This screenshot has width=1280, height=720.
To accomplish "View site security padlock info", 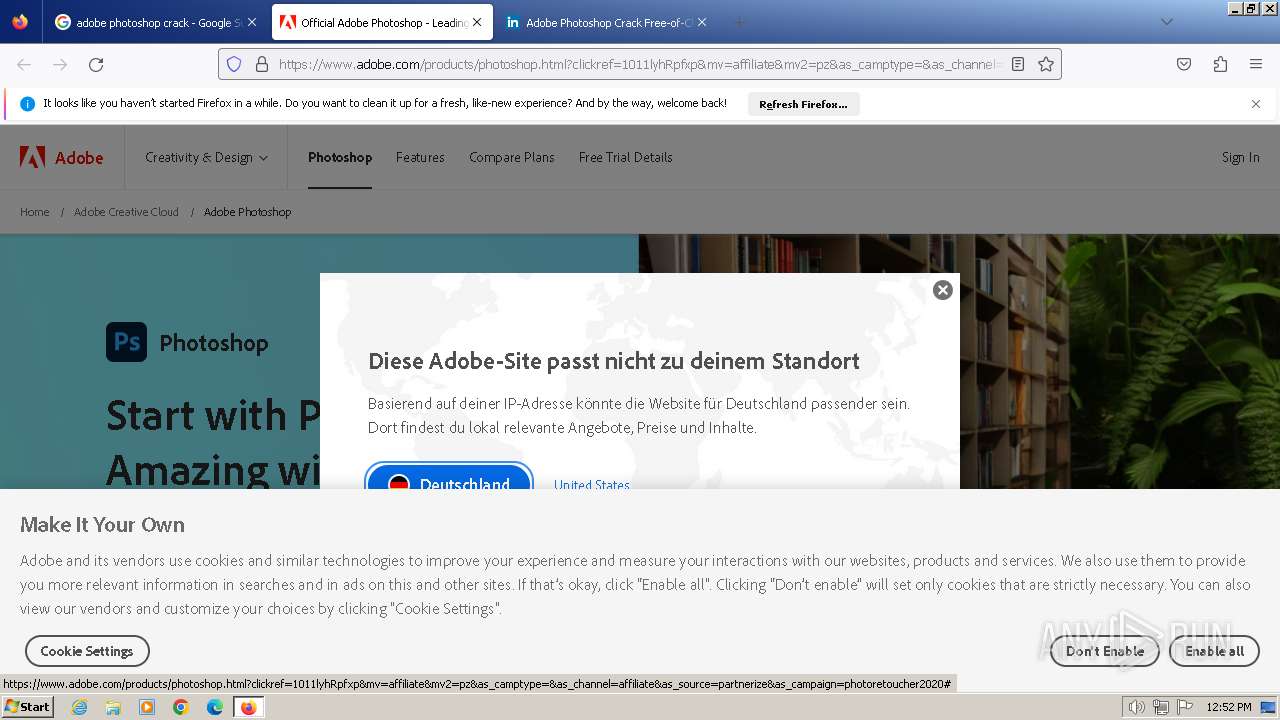I will (x=262, y=64).
